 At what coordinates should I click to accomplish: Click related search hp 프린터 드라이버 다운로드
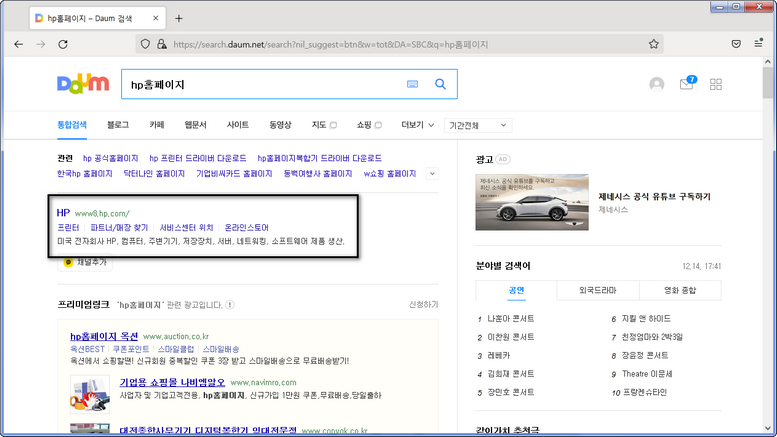click(198, 158)
